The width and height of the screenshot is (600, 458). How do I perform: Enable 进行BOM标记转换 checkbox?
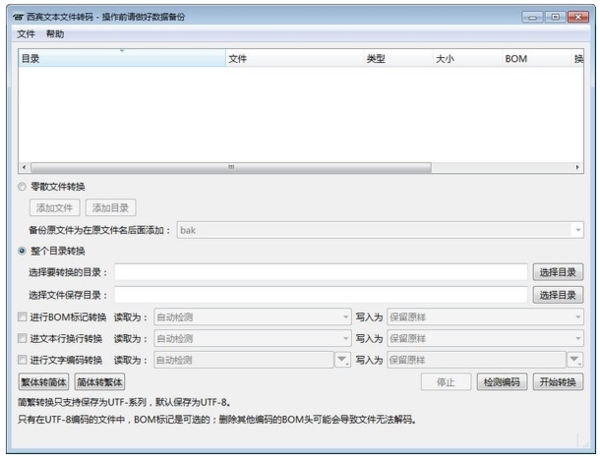point(23,317)
